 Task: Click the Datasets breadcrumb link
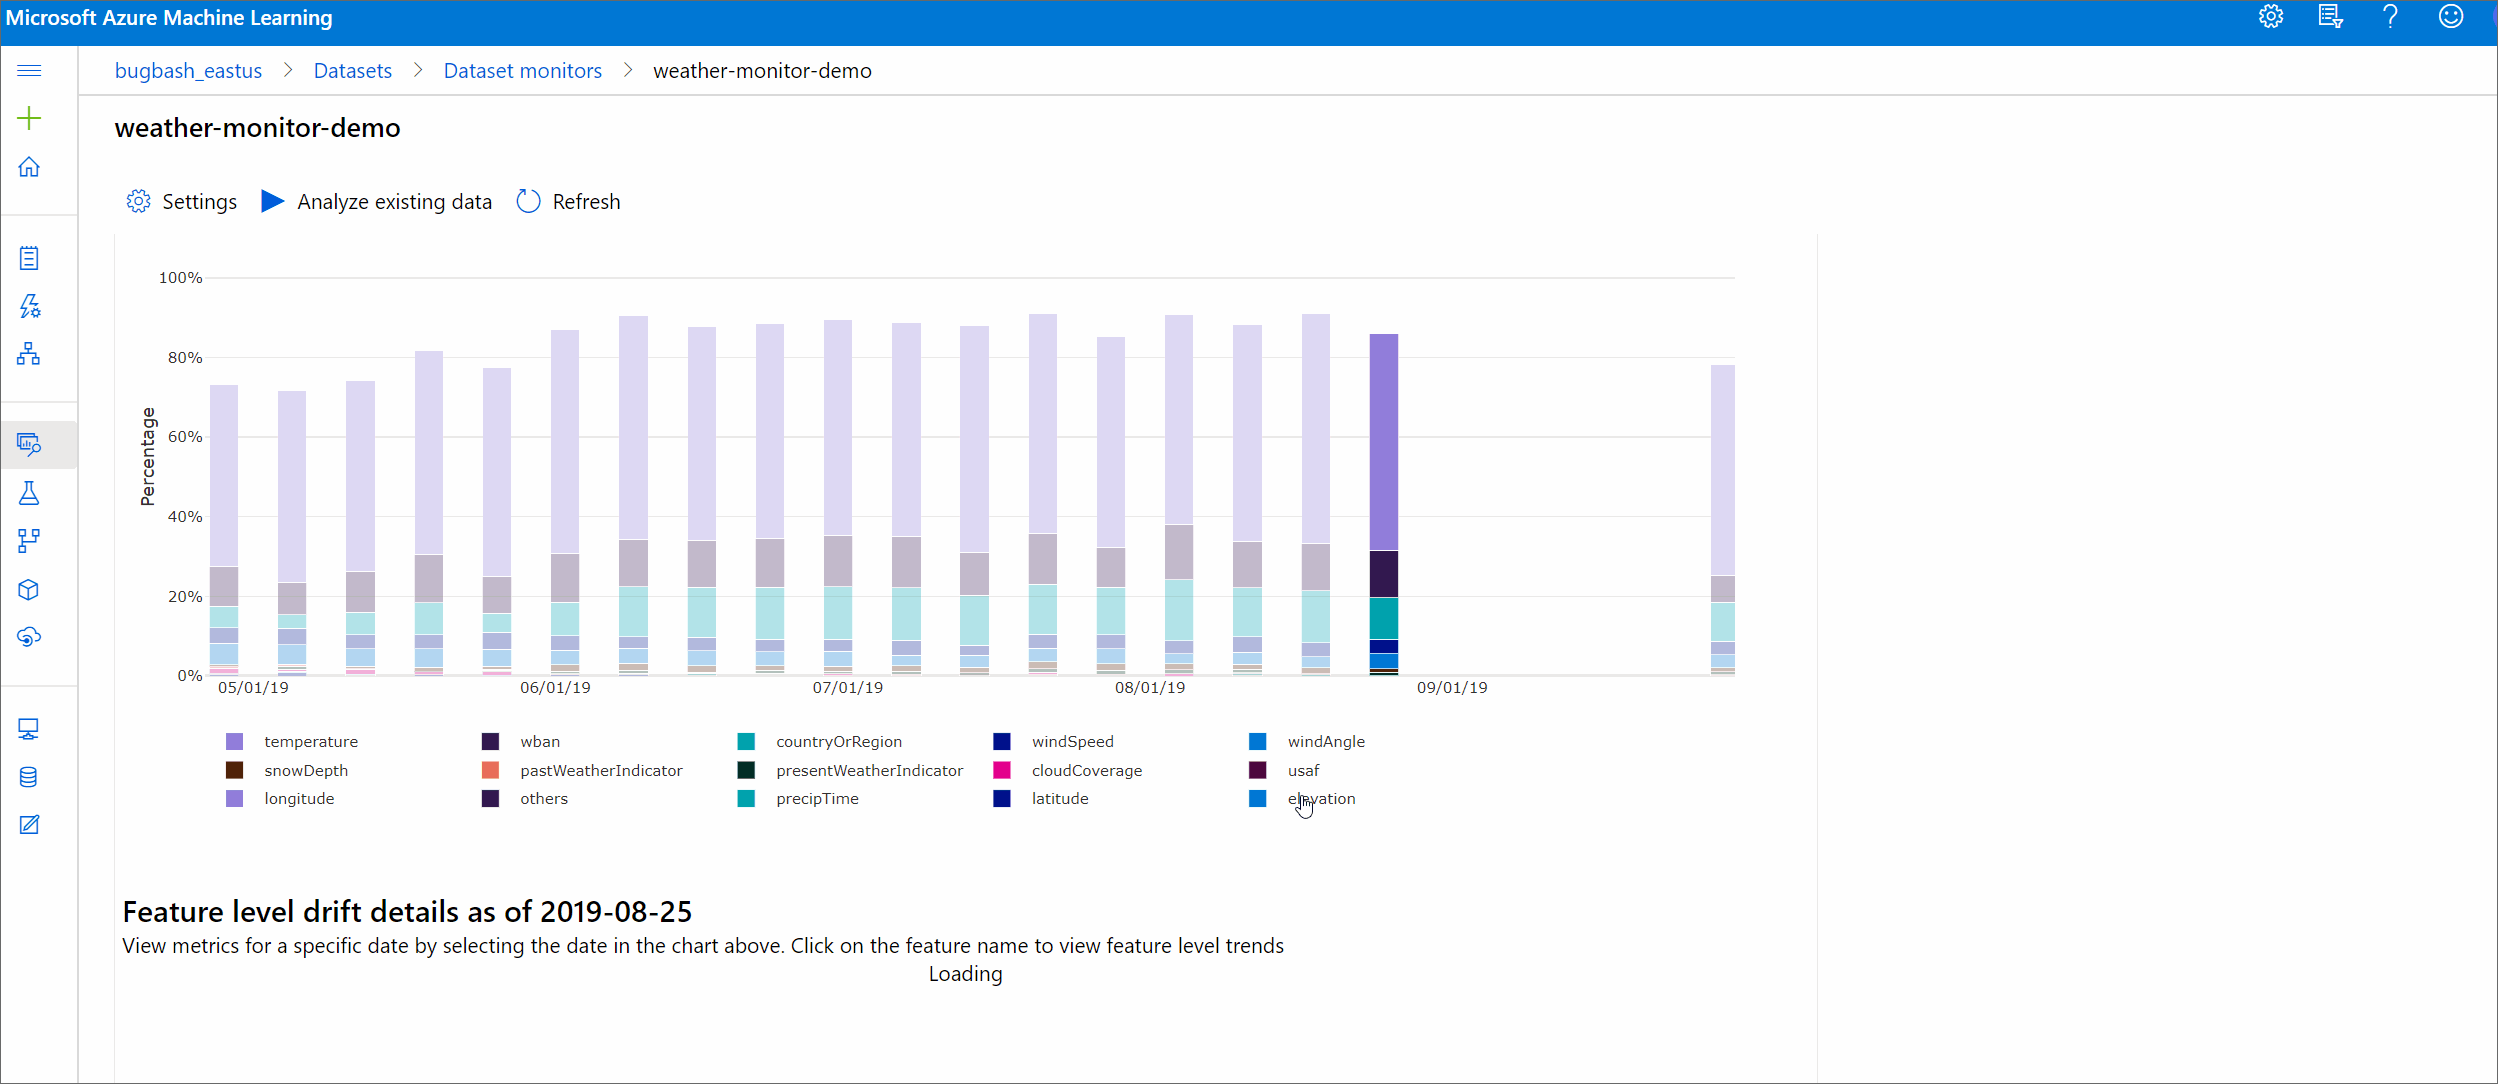tap(352, 70)
